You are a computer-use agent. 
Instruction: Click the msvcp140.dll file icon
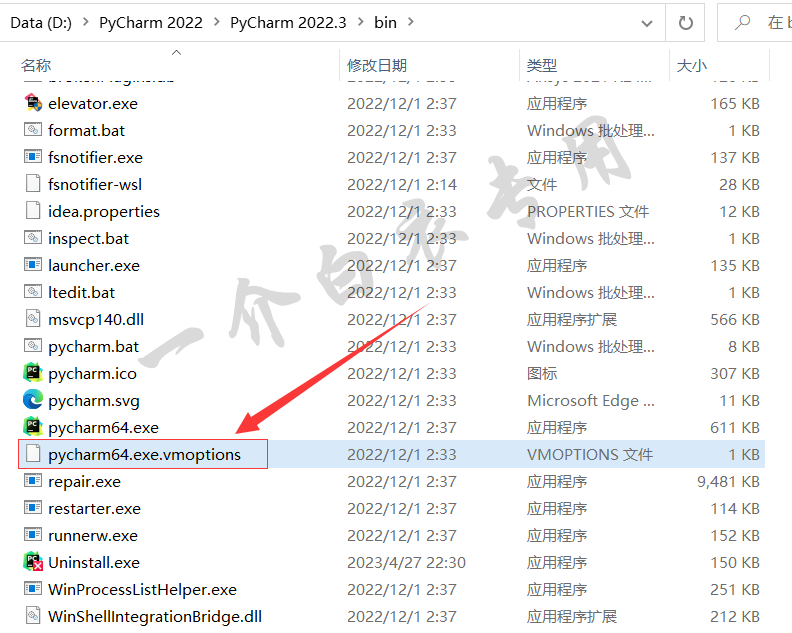tap(33, 319)
